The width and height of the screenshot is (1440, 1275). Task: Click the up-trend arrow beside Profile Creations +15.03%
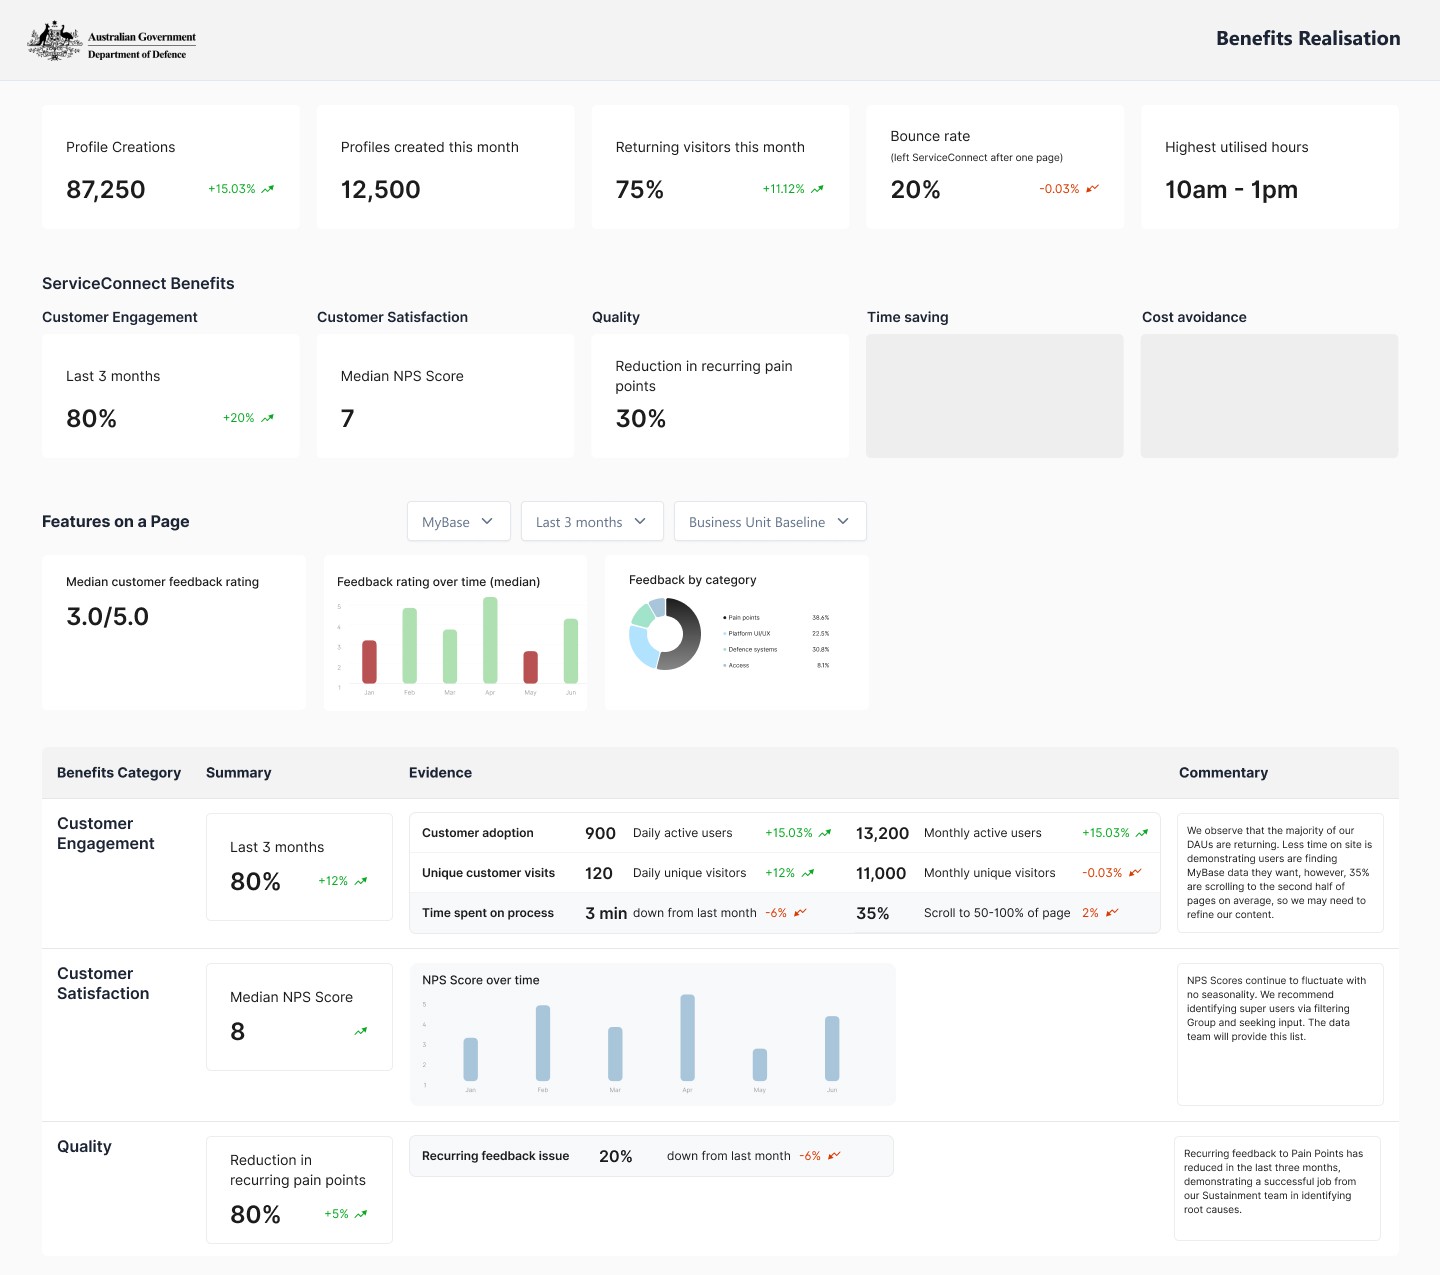tap(268, 189)
